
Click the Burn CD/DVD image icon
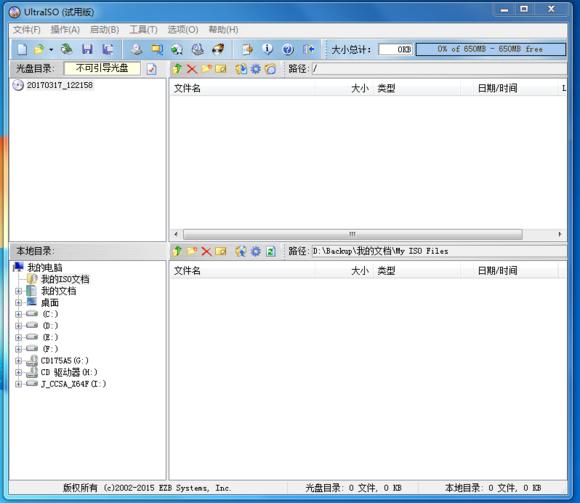[218, 49]
